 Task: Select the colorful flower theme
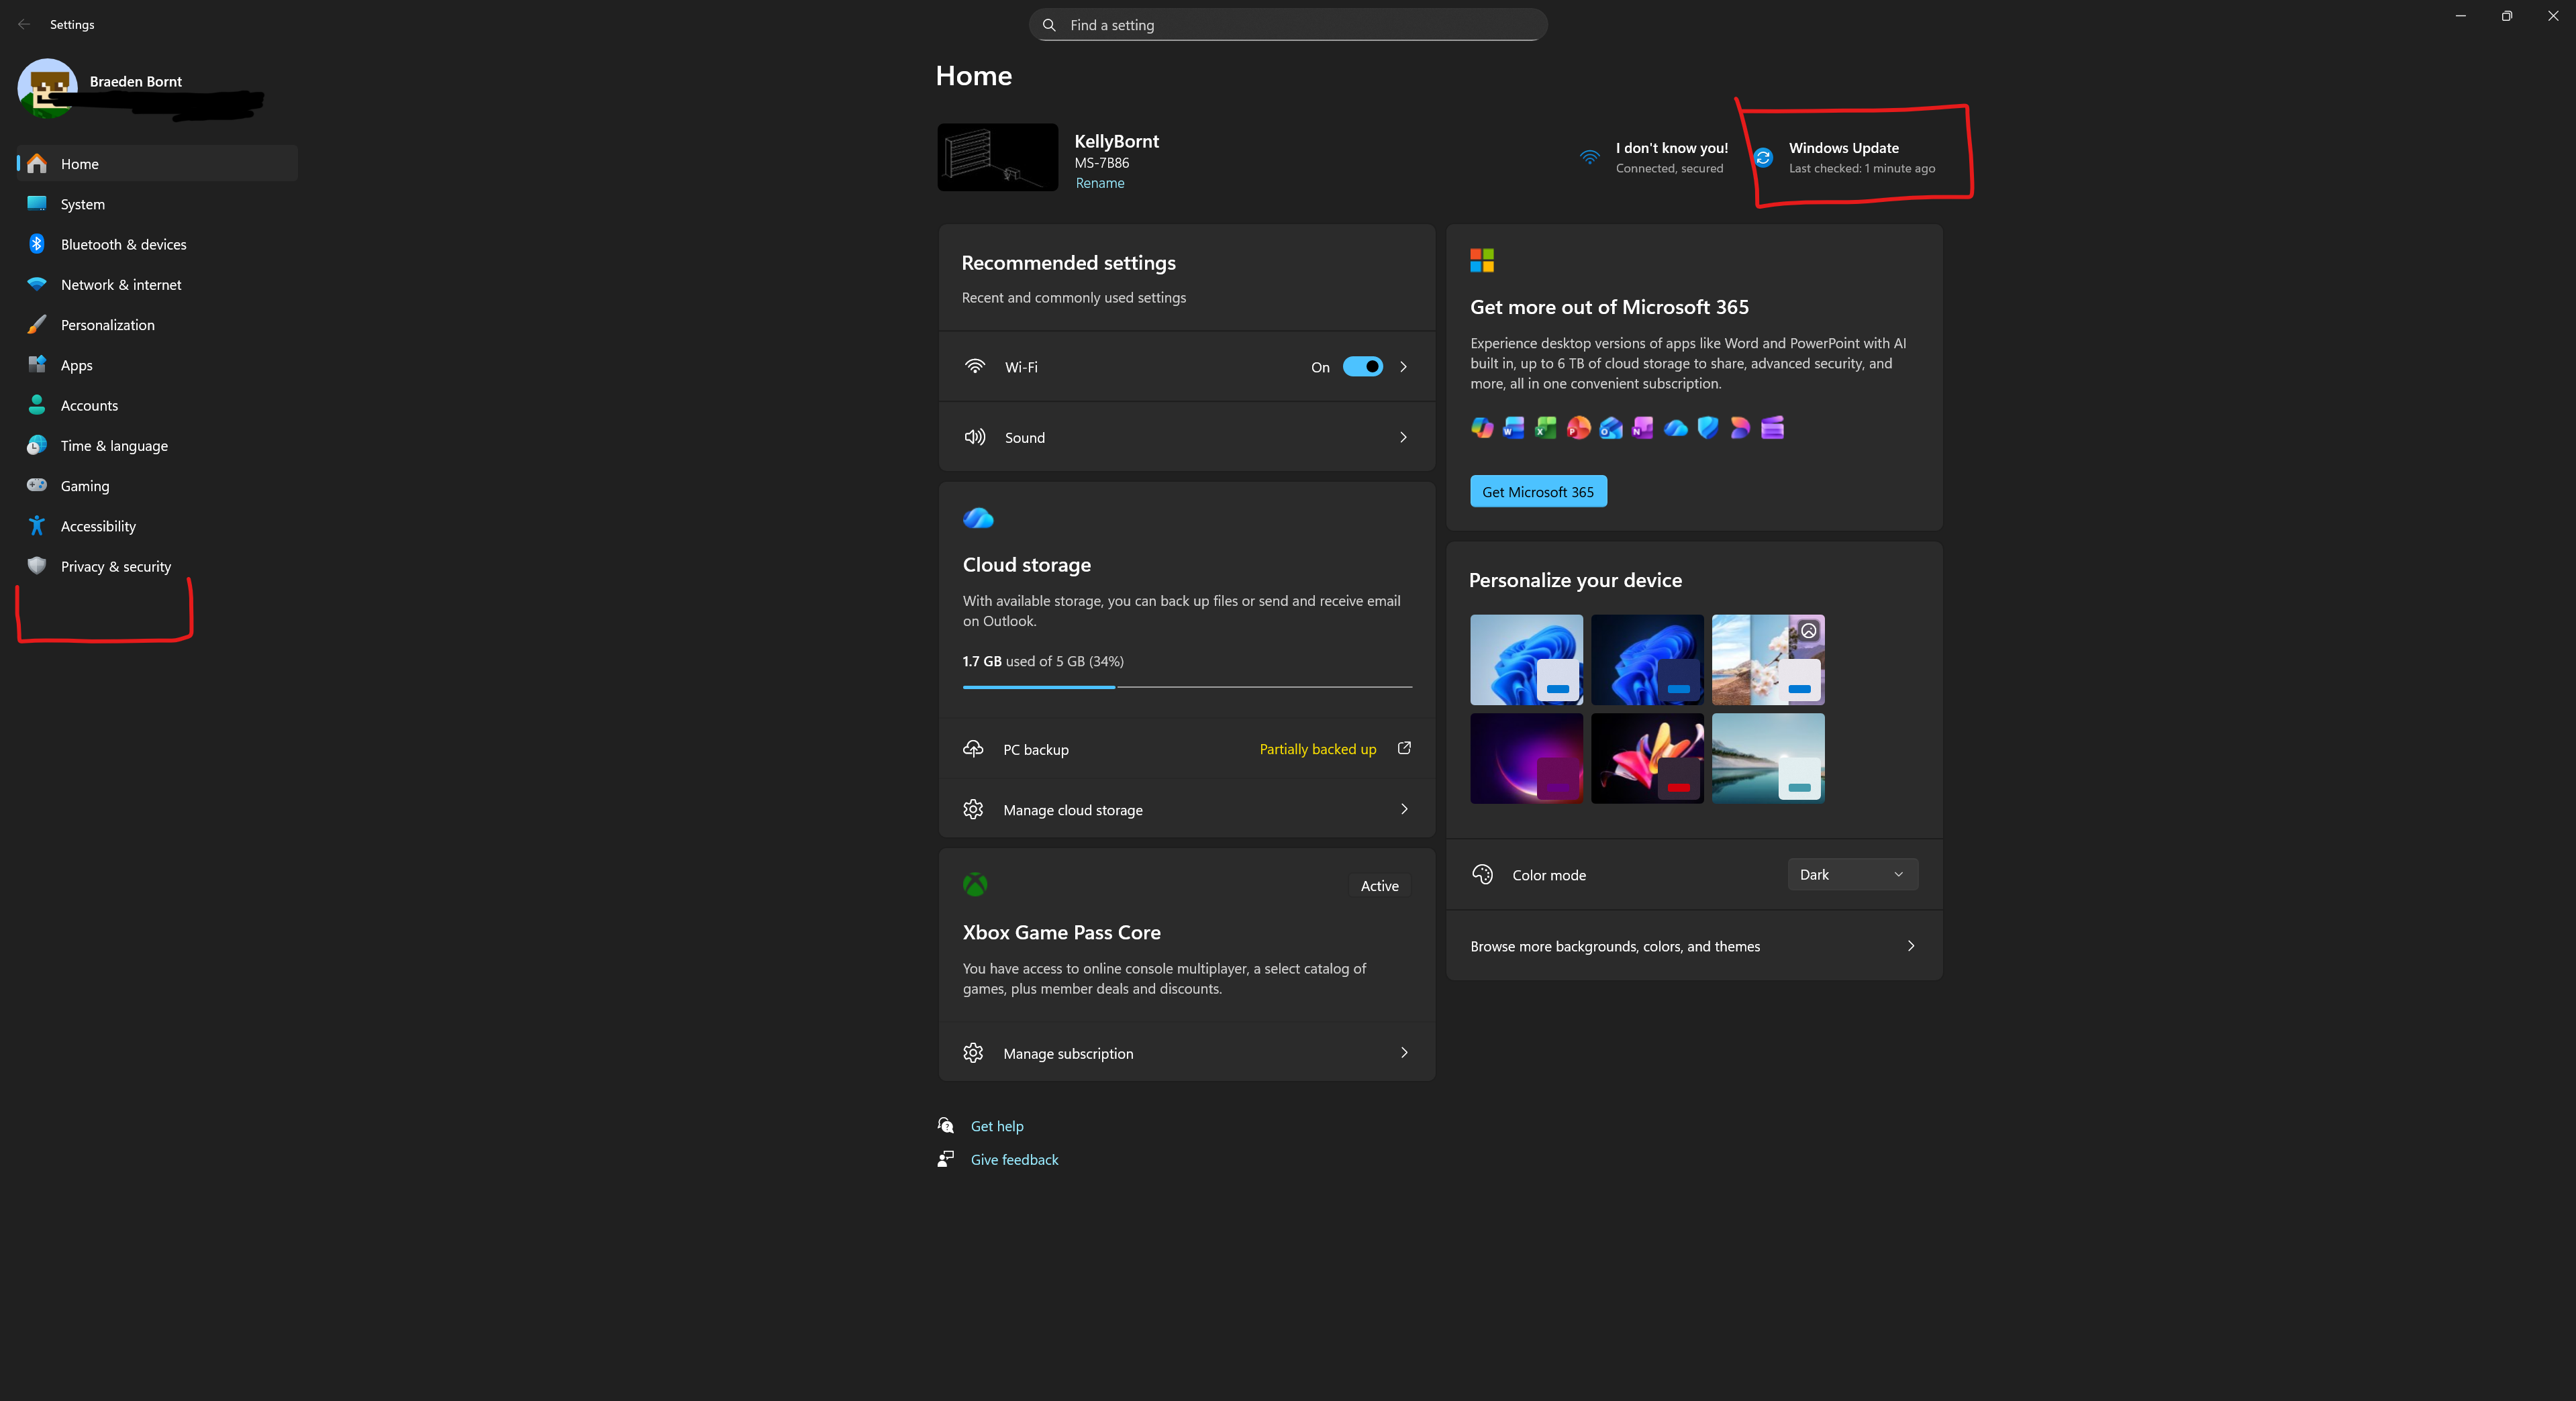1647,758
